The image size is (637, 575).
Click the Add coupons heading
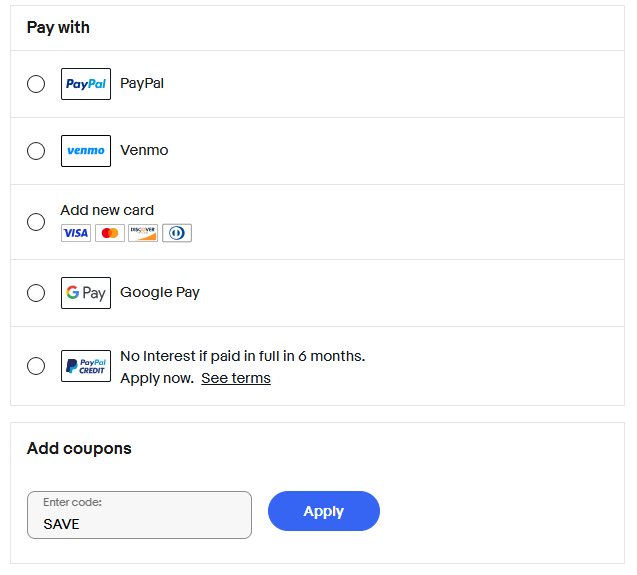79,449
